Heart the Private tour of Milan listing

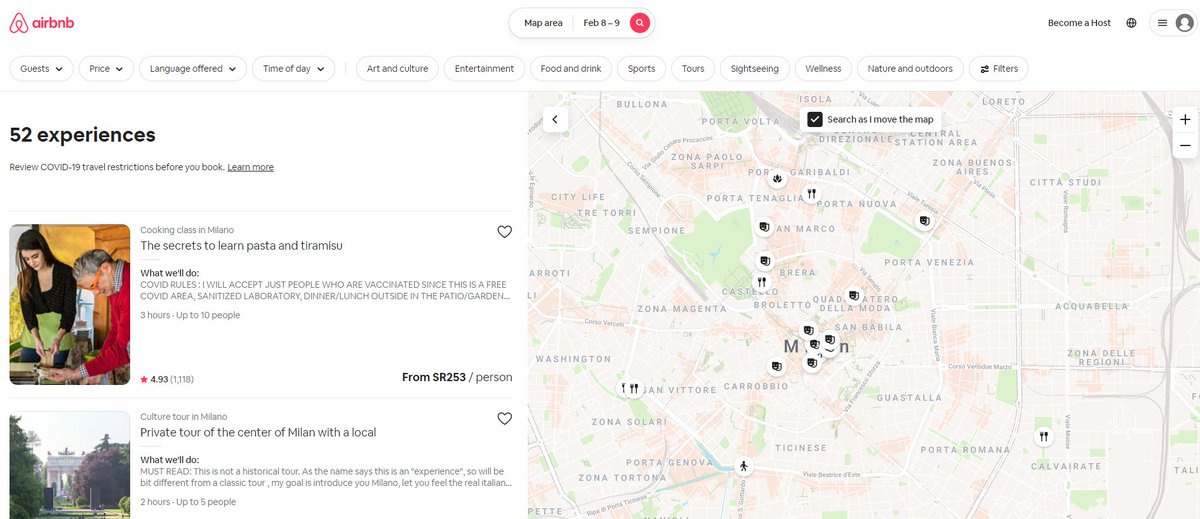click(x=505, y=419)
